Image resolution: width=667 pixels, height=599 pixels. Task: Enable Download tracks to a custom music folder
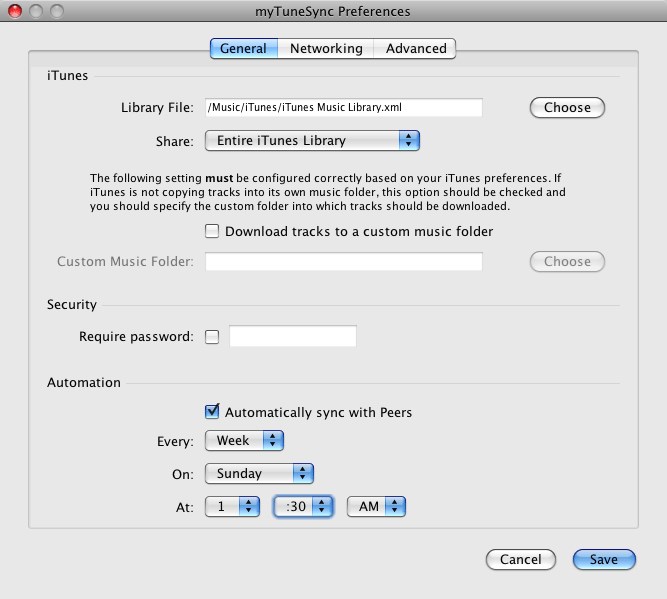click(212, 231)
